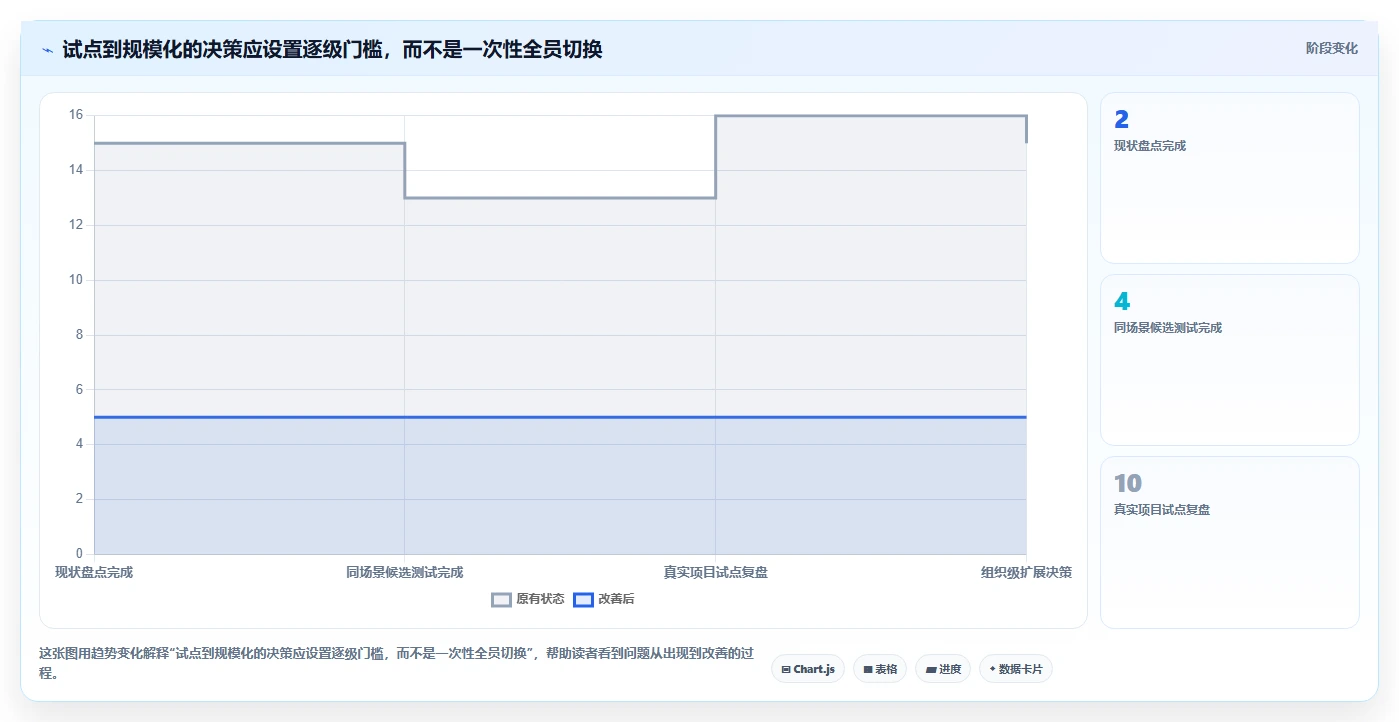Click the 数据卡片 tag chip
The height and width of the screenshot is (722, 1399).
[x=1016, y=669]
